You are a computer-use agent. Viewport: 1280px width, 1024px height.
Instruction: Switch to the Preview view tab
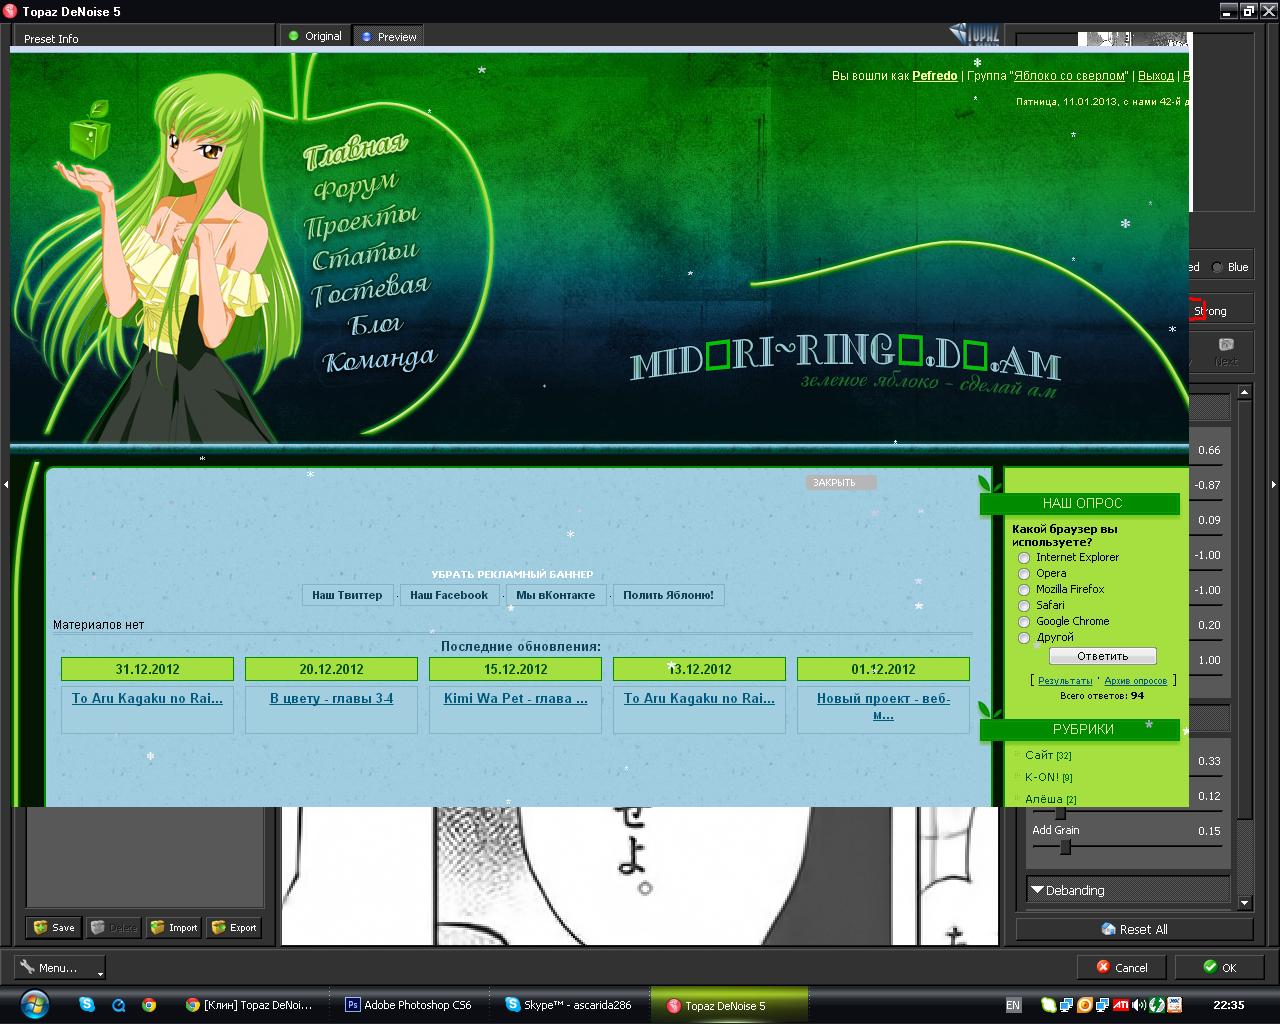point(389,36)
